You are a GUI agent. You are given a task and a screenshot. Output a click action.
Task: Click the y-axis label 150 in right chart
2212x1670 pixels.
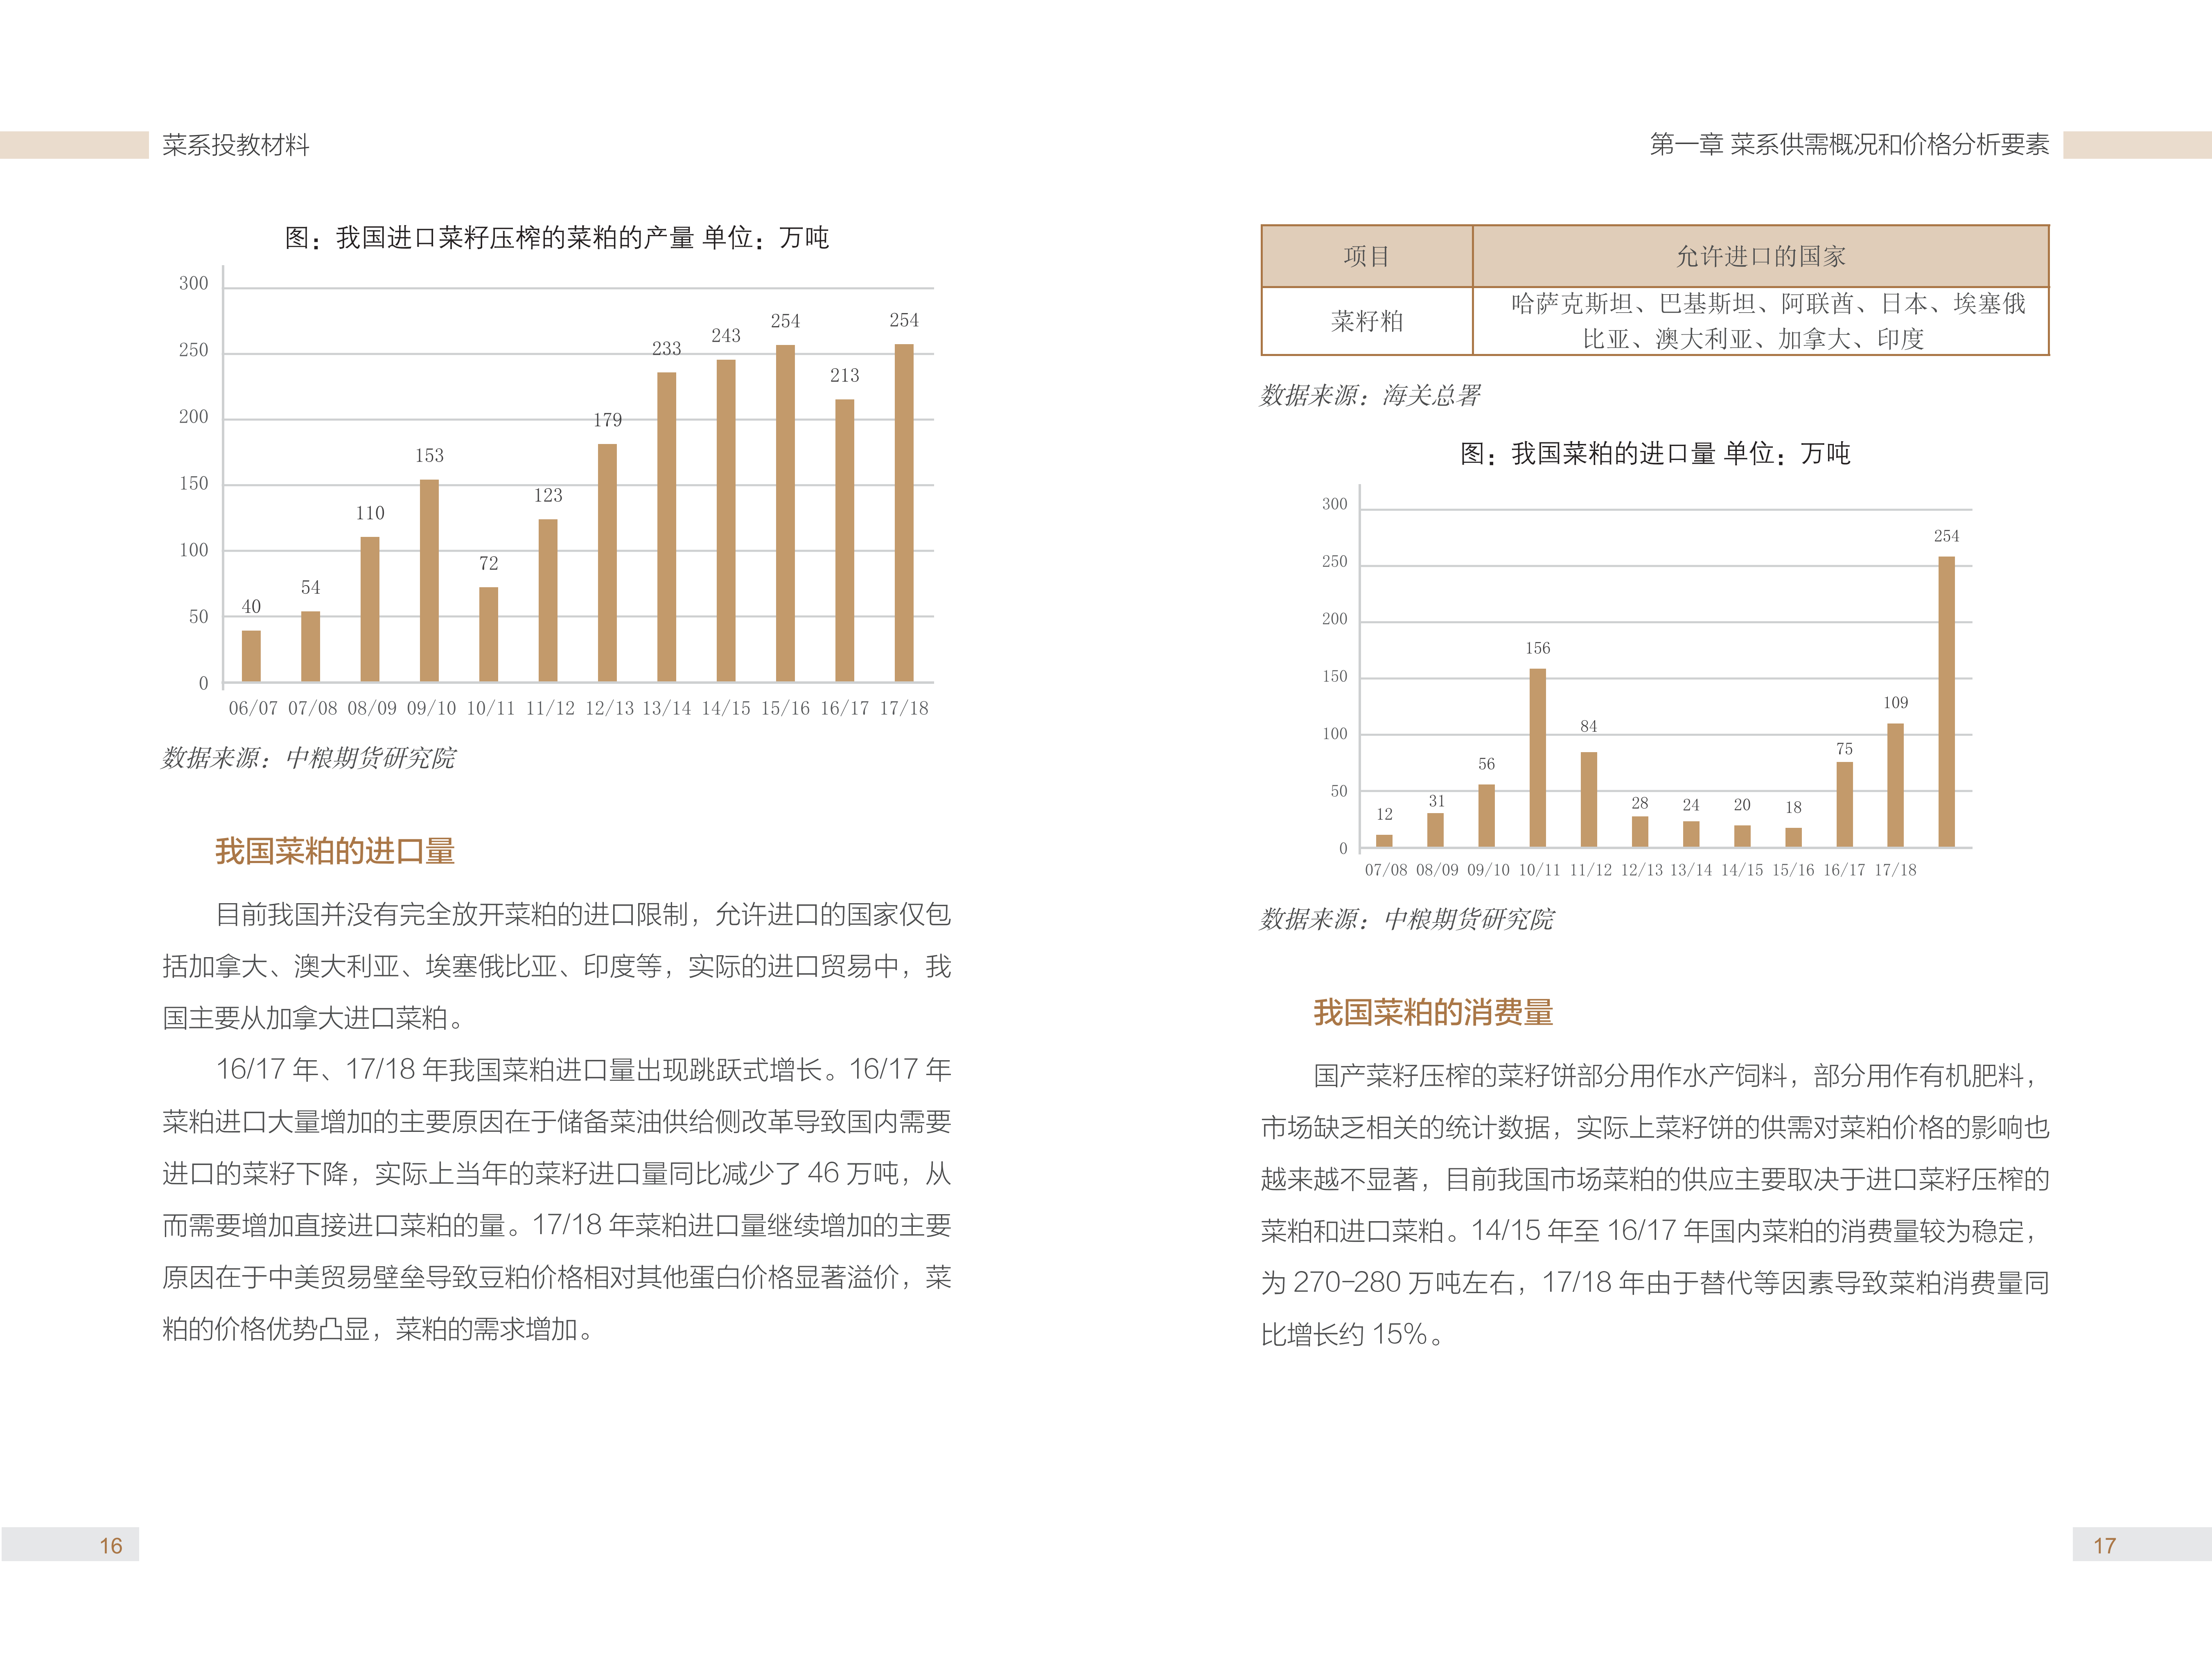[1335, 677]
